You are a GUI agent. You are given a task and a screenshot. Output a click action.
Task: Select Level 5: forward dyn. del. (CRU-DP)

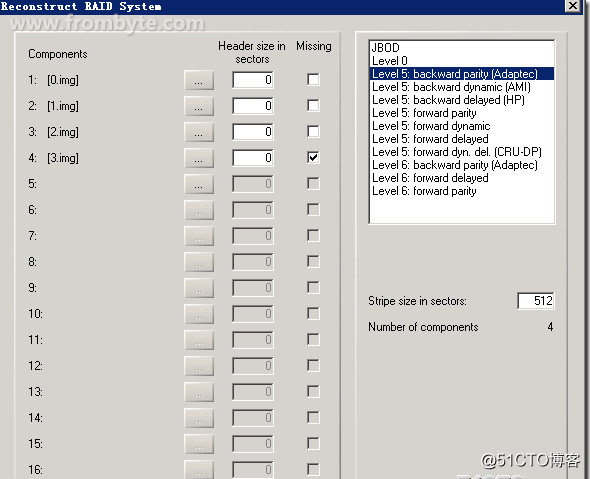[x=462, y=152]
